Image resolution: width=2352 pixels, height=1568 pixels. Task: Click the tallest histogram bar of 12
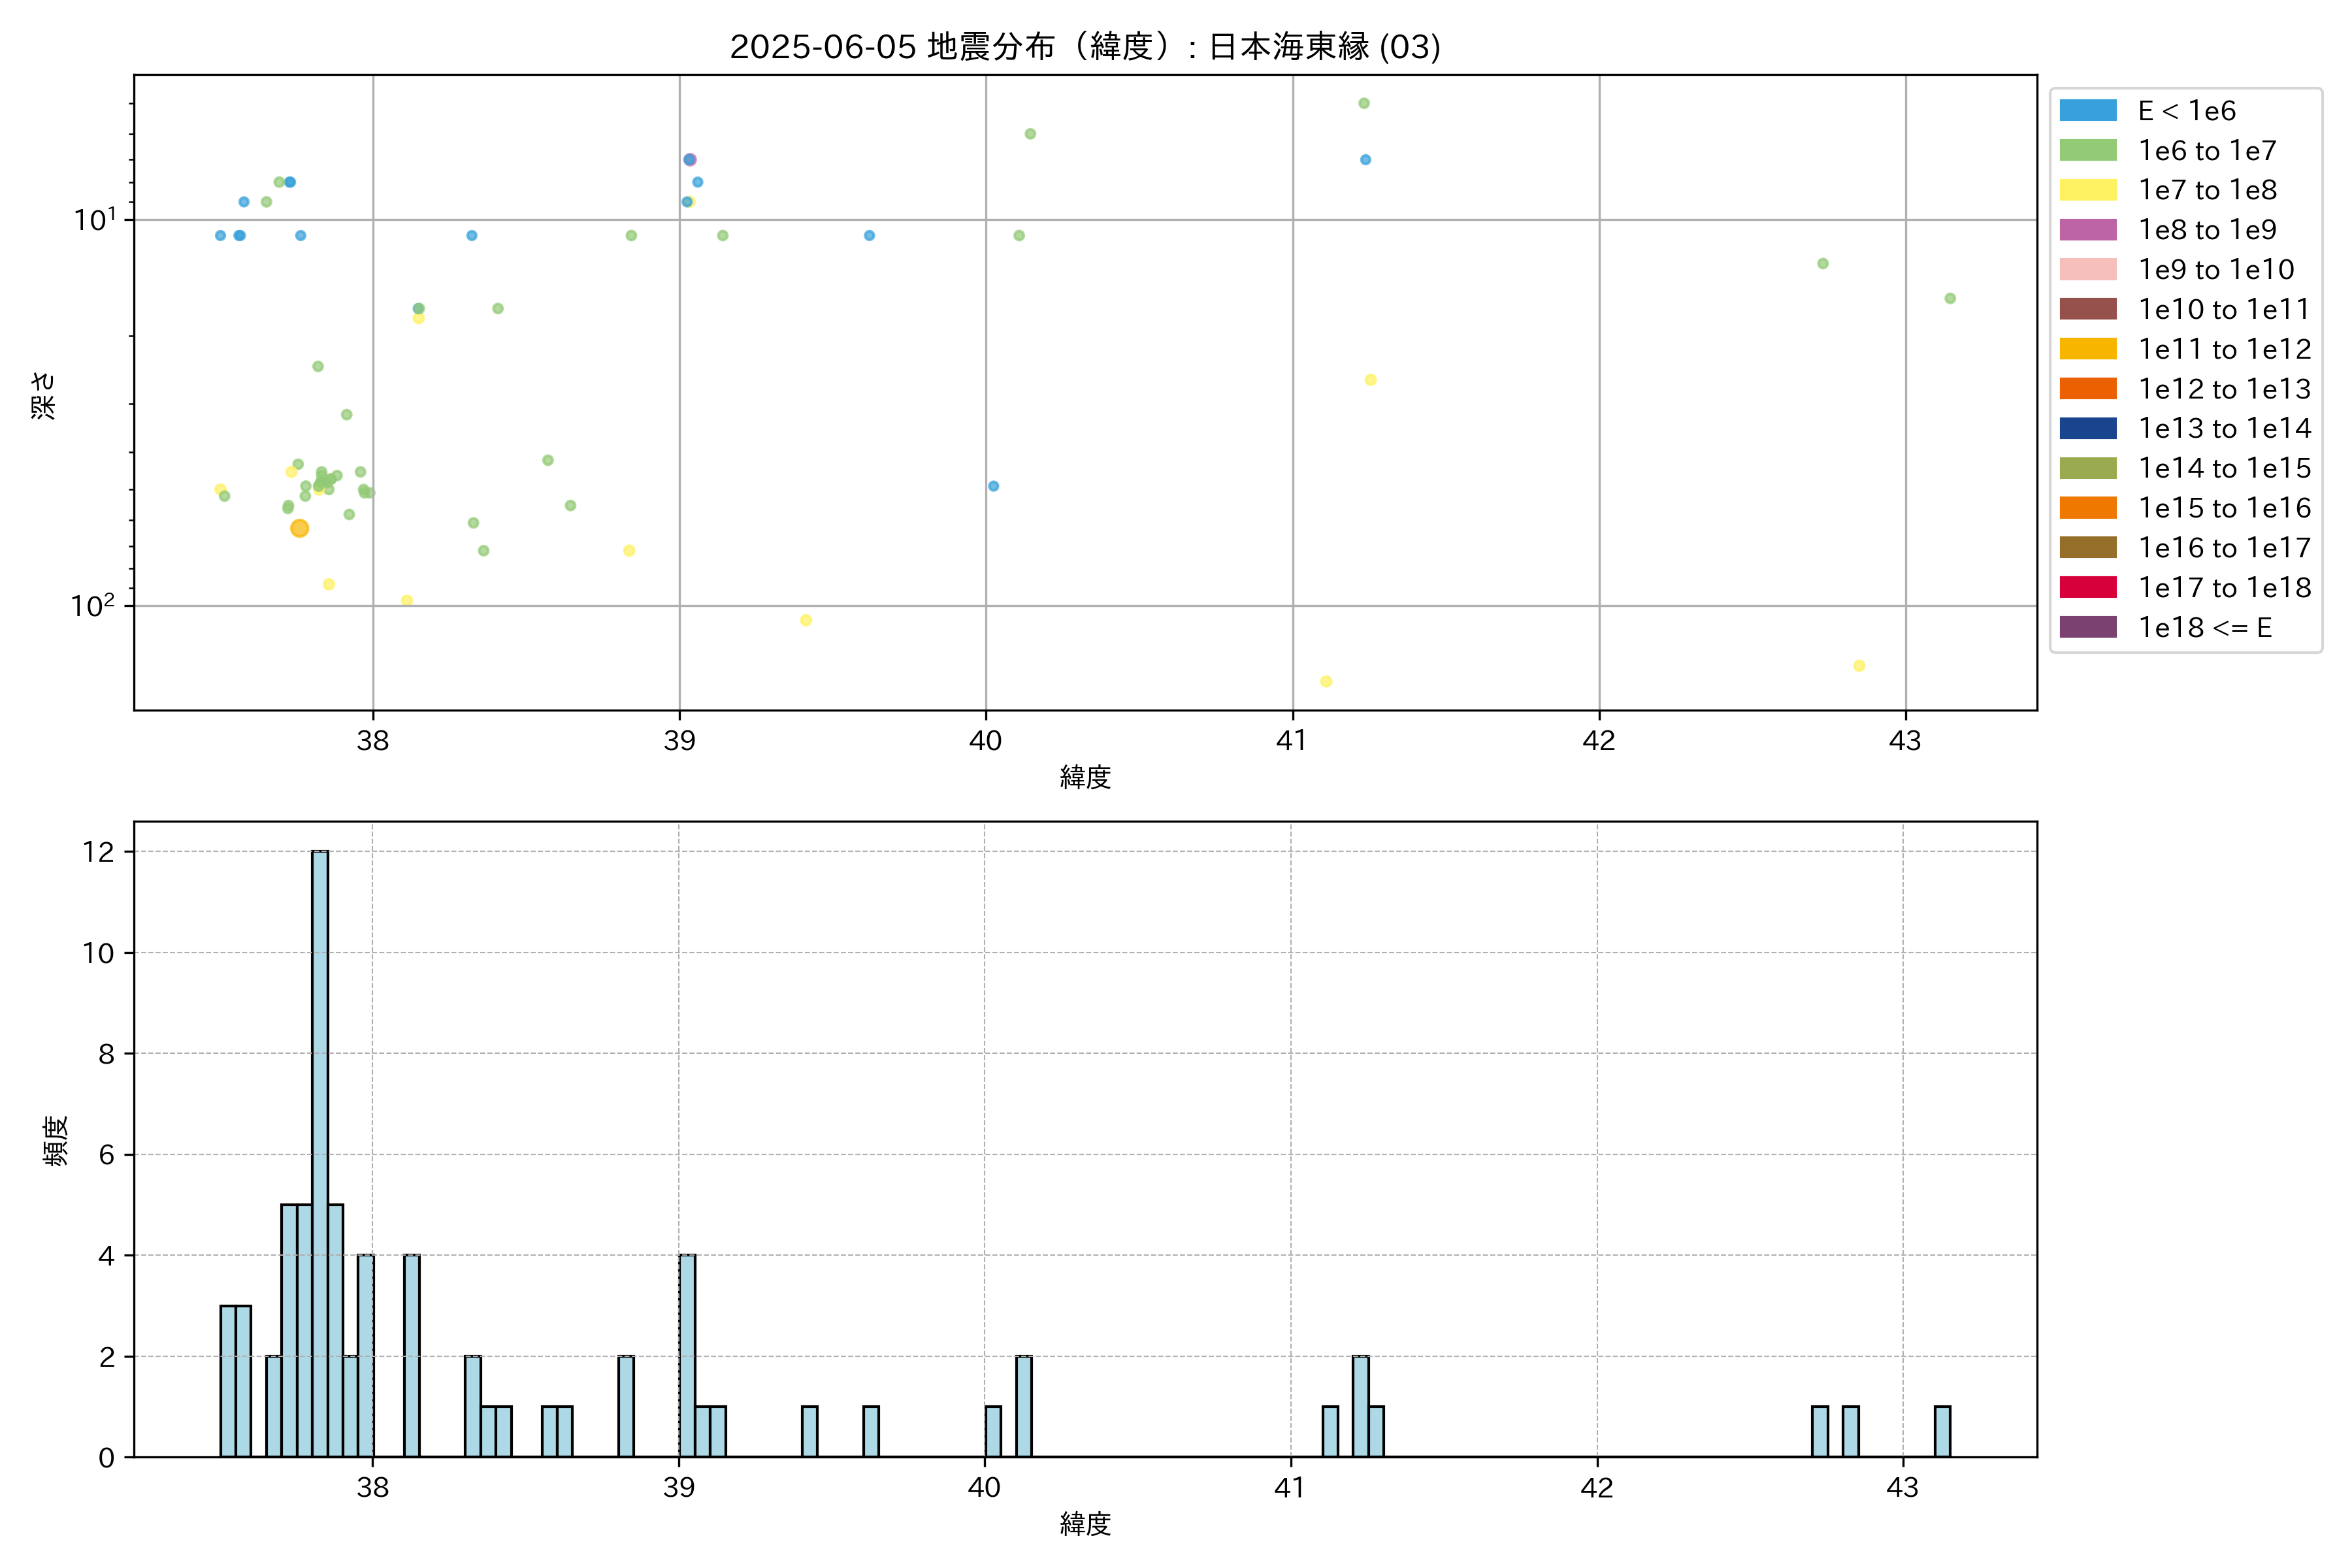(x=320, y=1150)
